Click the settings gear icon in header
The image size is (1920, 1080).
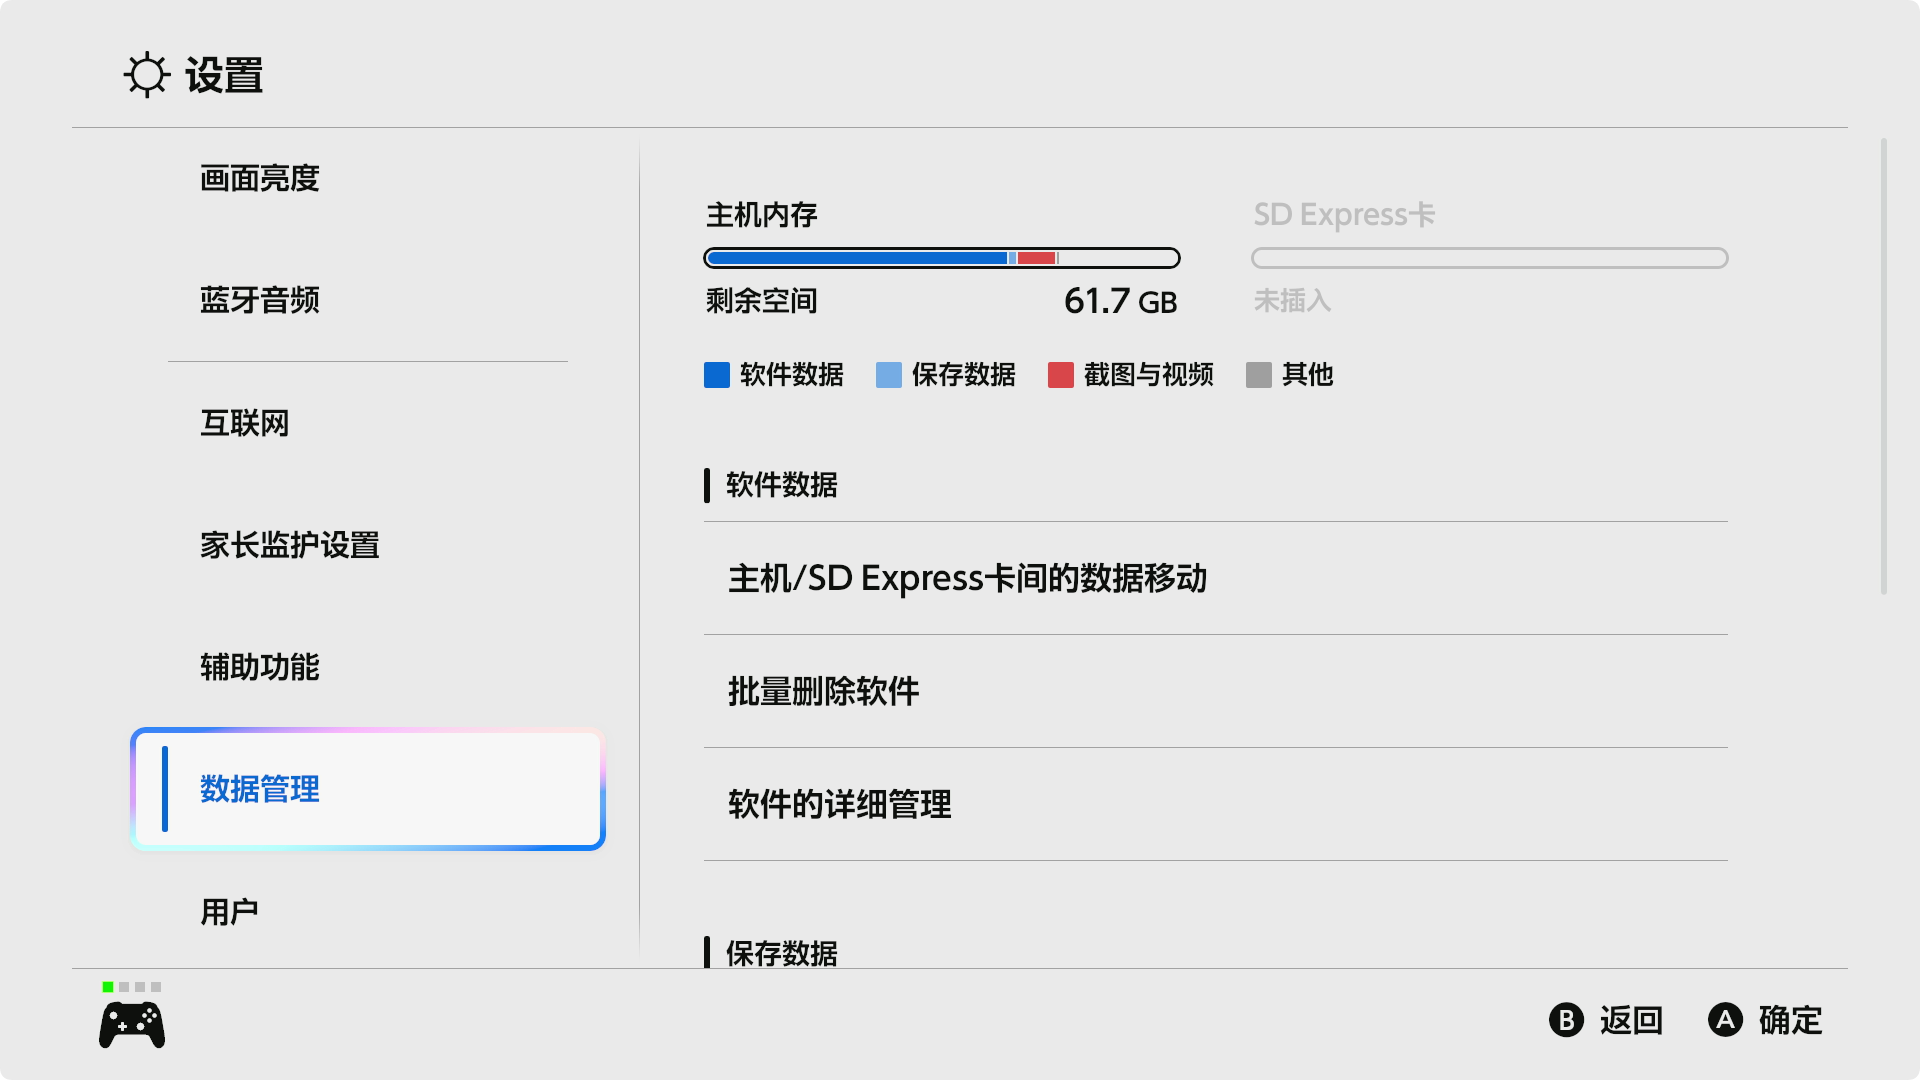147,75
